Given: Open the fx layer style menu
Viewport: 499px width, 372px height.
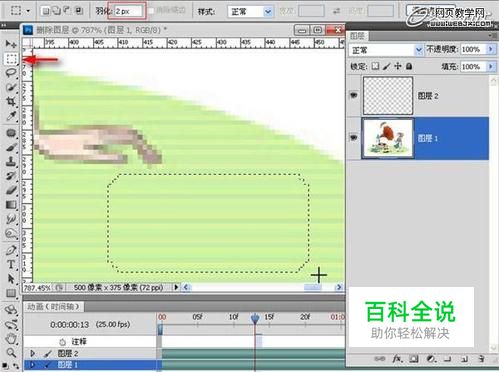Looking at the screenshot, I should tap(397, 359).
